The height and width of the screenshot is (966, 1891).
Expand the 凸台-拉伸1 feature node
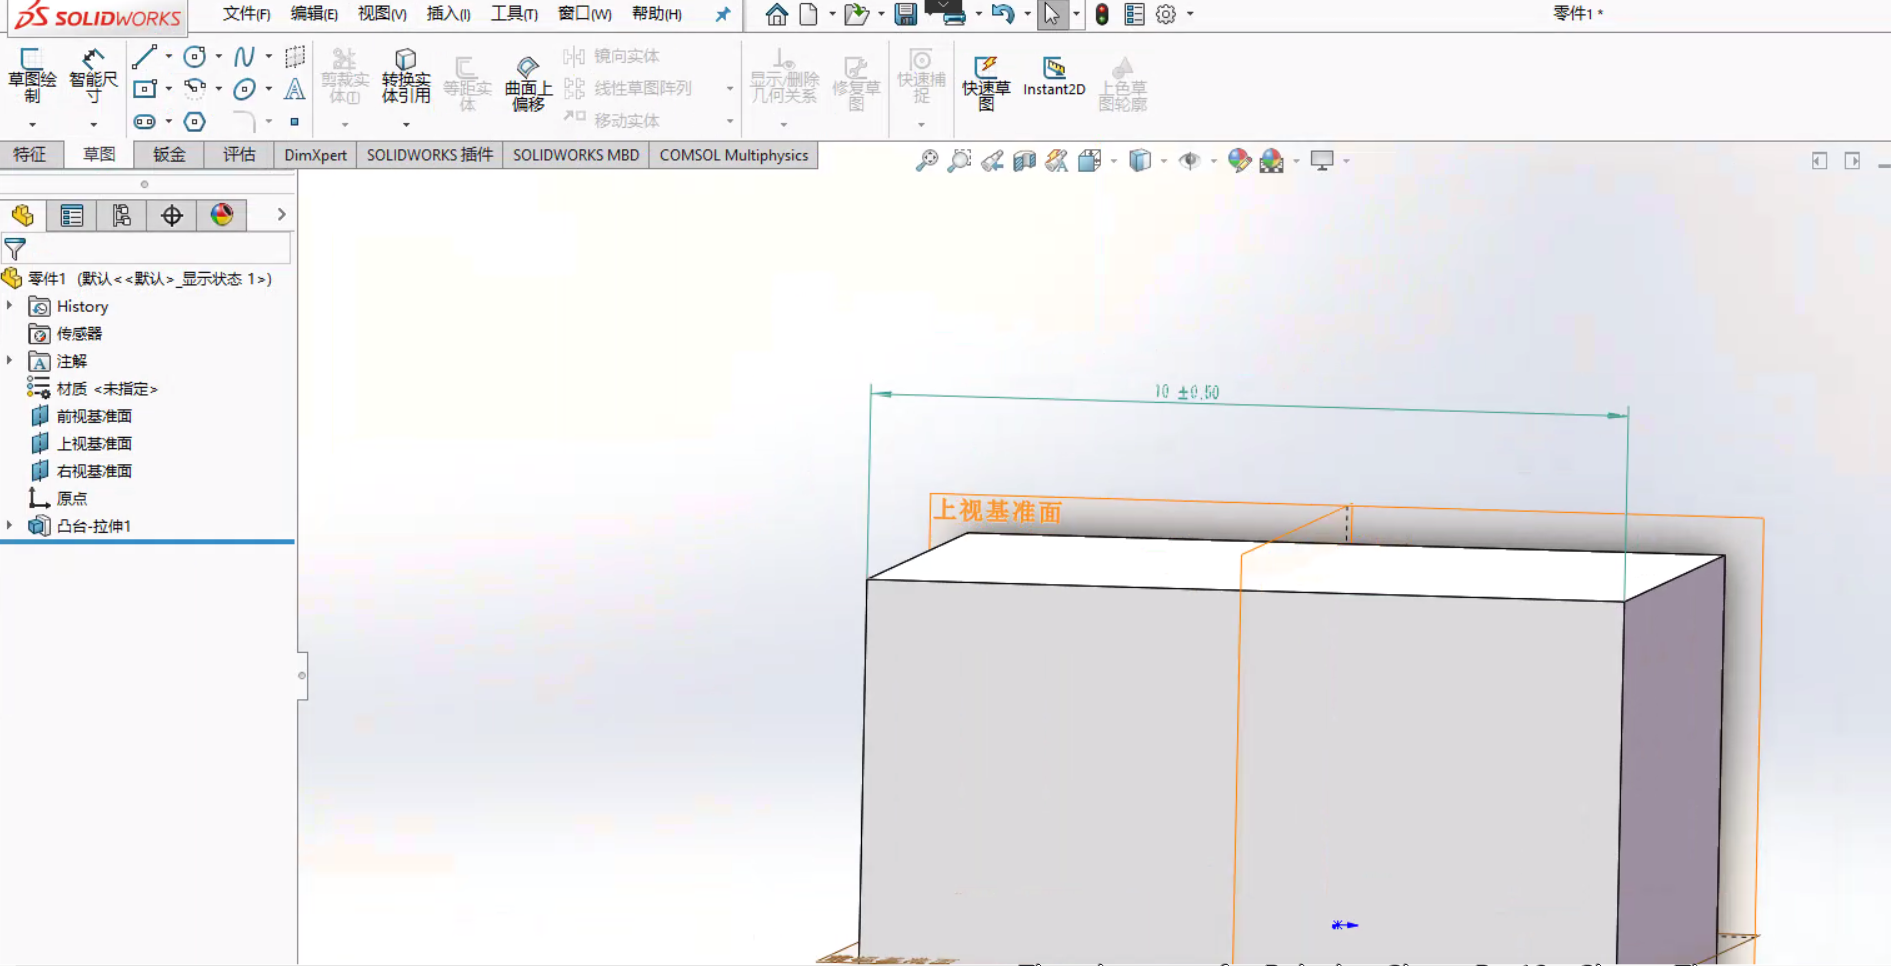[10, 525]
